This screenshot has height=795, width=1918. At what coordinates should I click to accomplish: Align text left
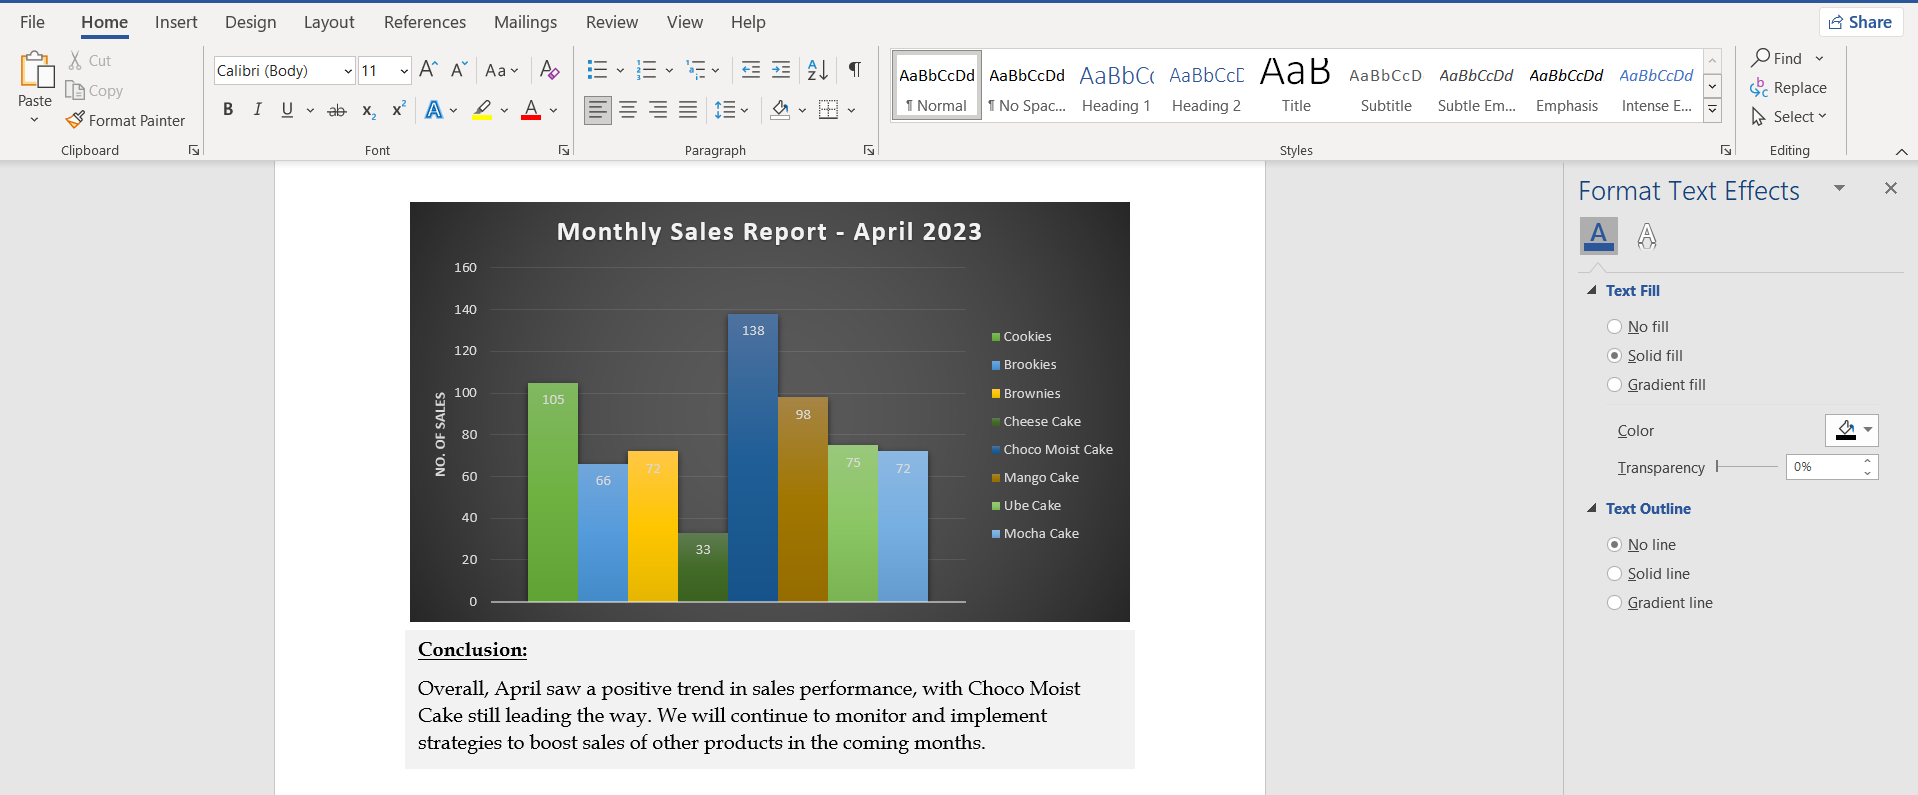coord(598,110)
